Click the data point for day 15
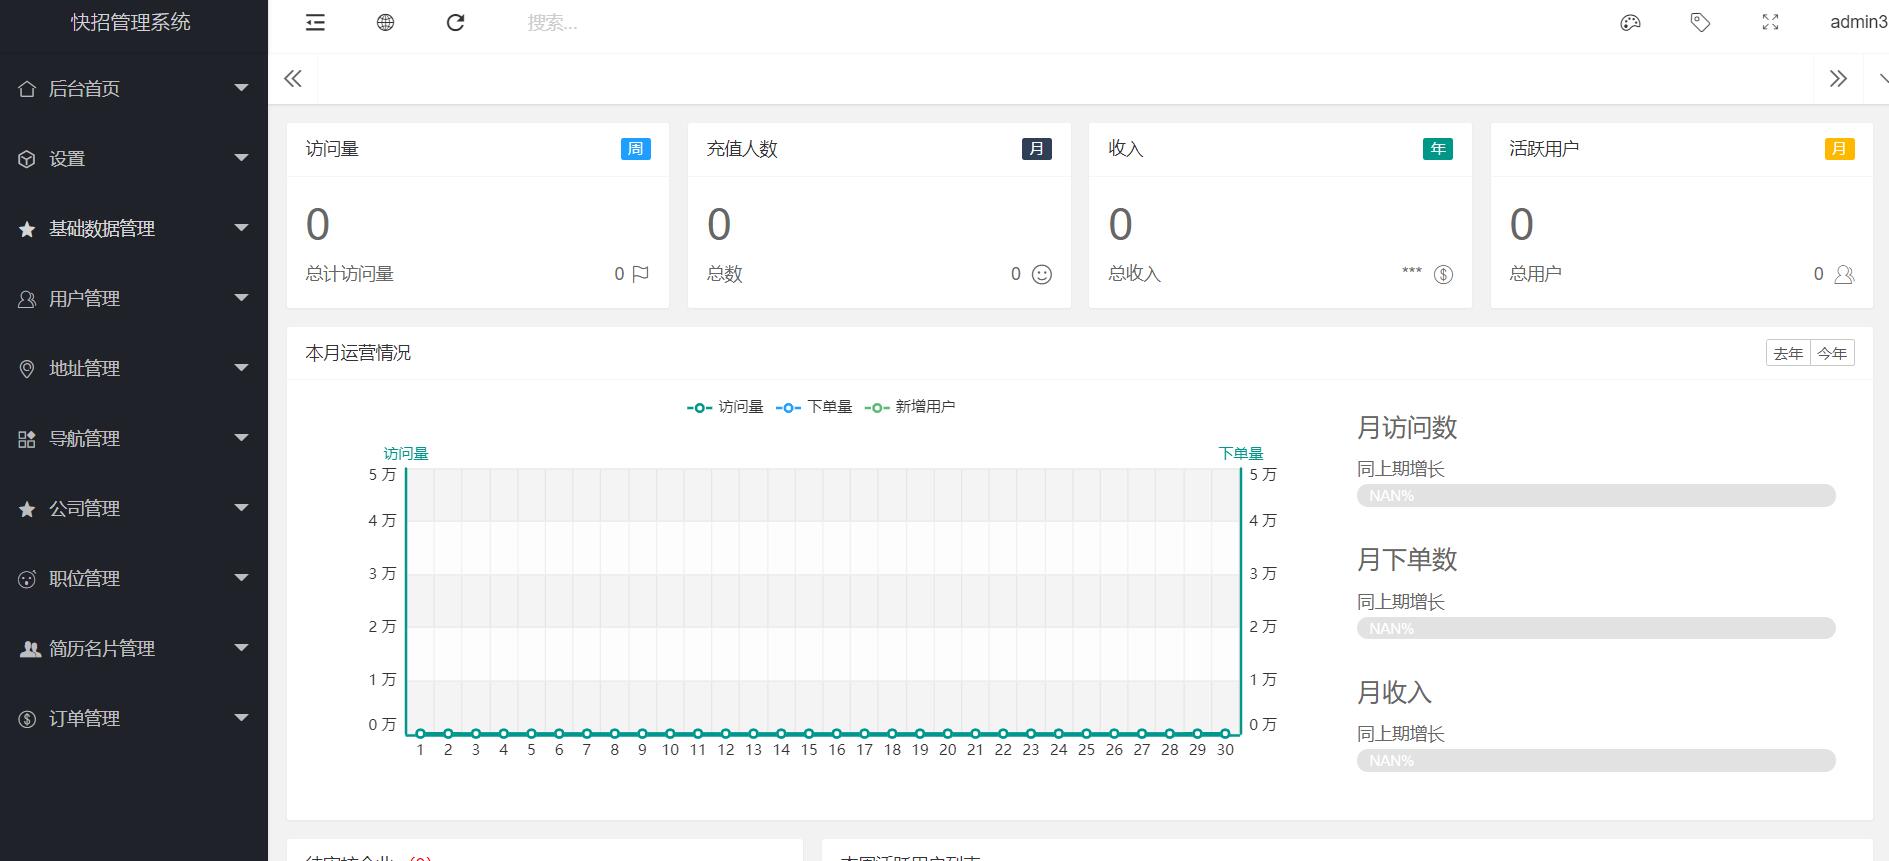This screenshot has height=861, width=1889. (809, 734)
